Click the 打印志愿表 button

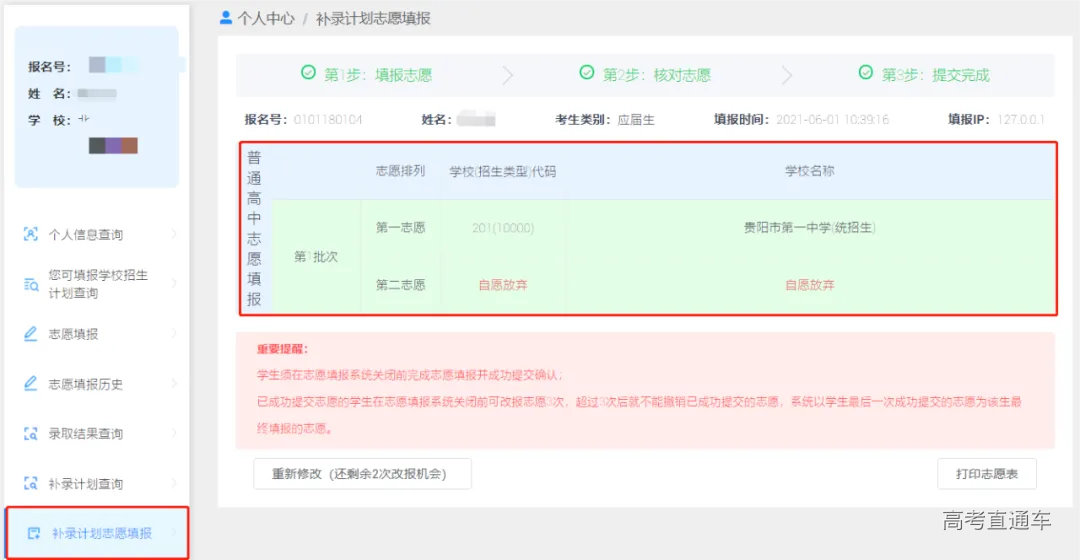tap(986, 474)
